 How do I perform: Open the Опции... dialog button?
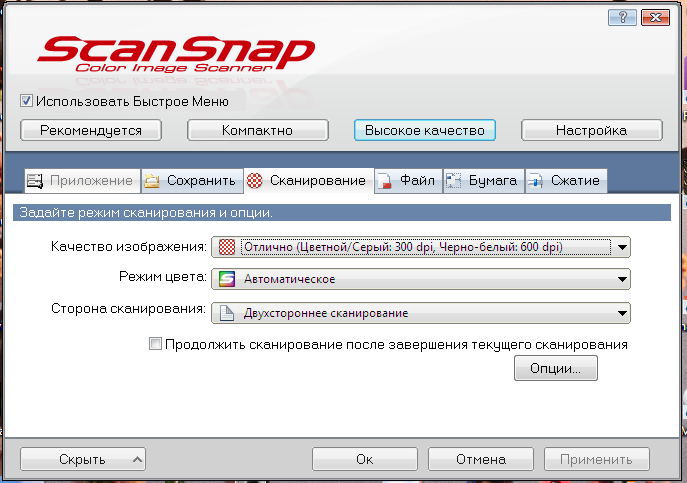pos(556,368)
